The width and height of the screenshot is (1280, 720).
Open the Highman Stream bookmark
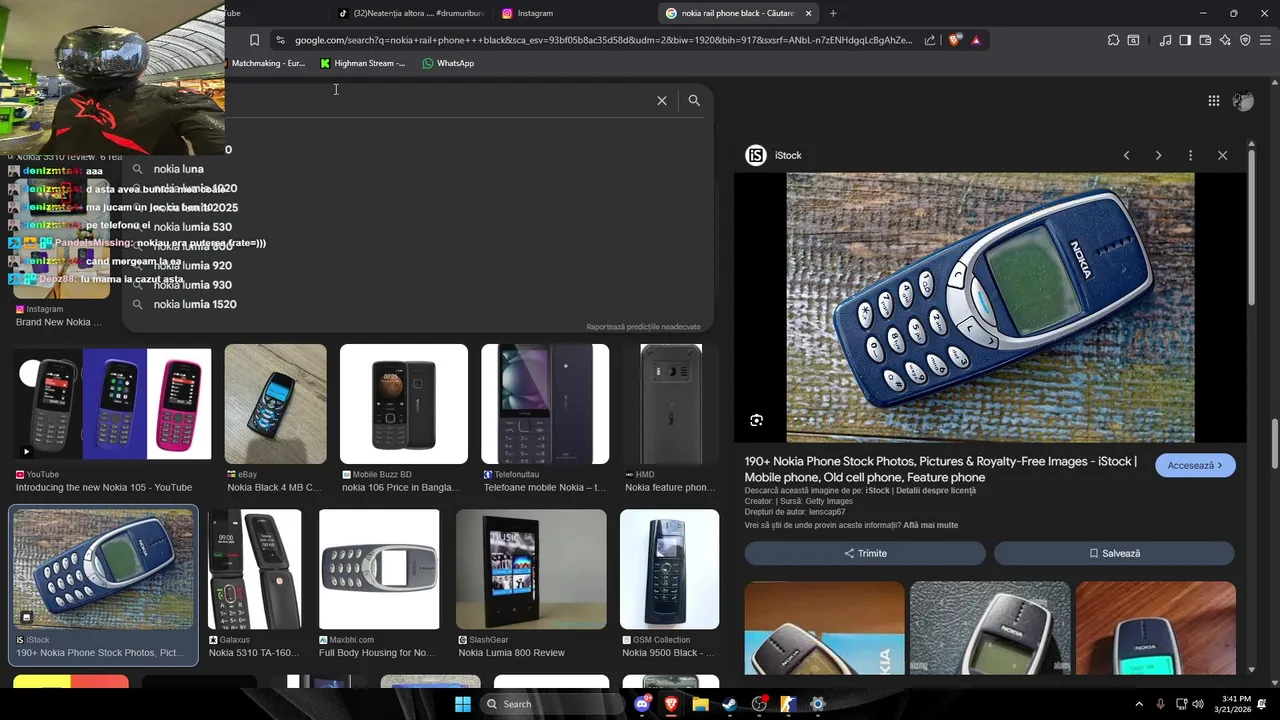[362, 63]
